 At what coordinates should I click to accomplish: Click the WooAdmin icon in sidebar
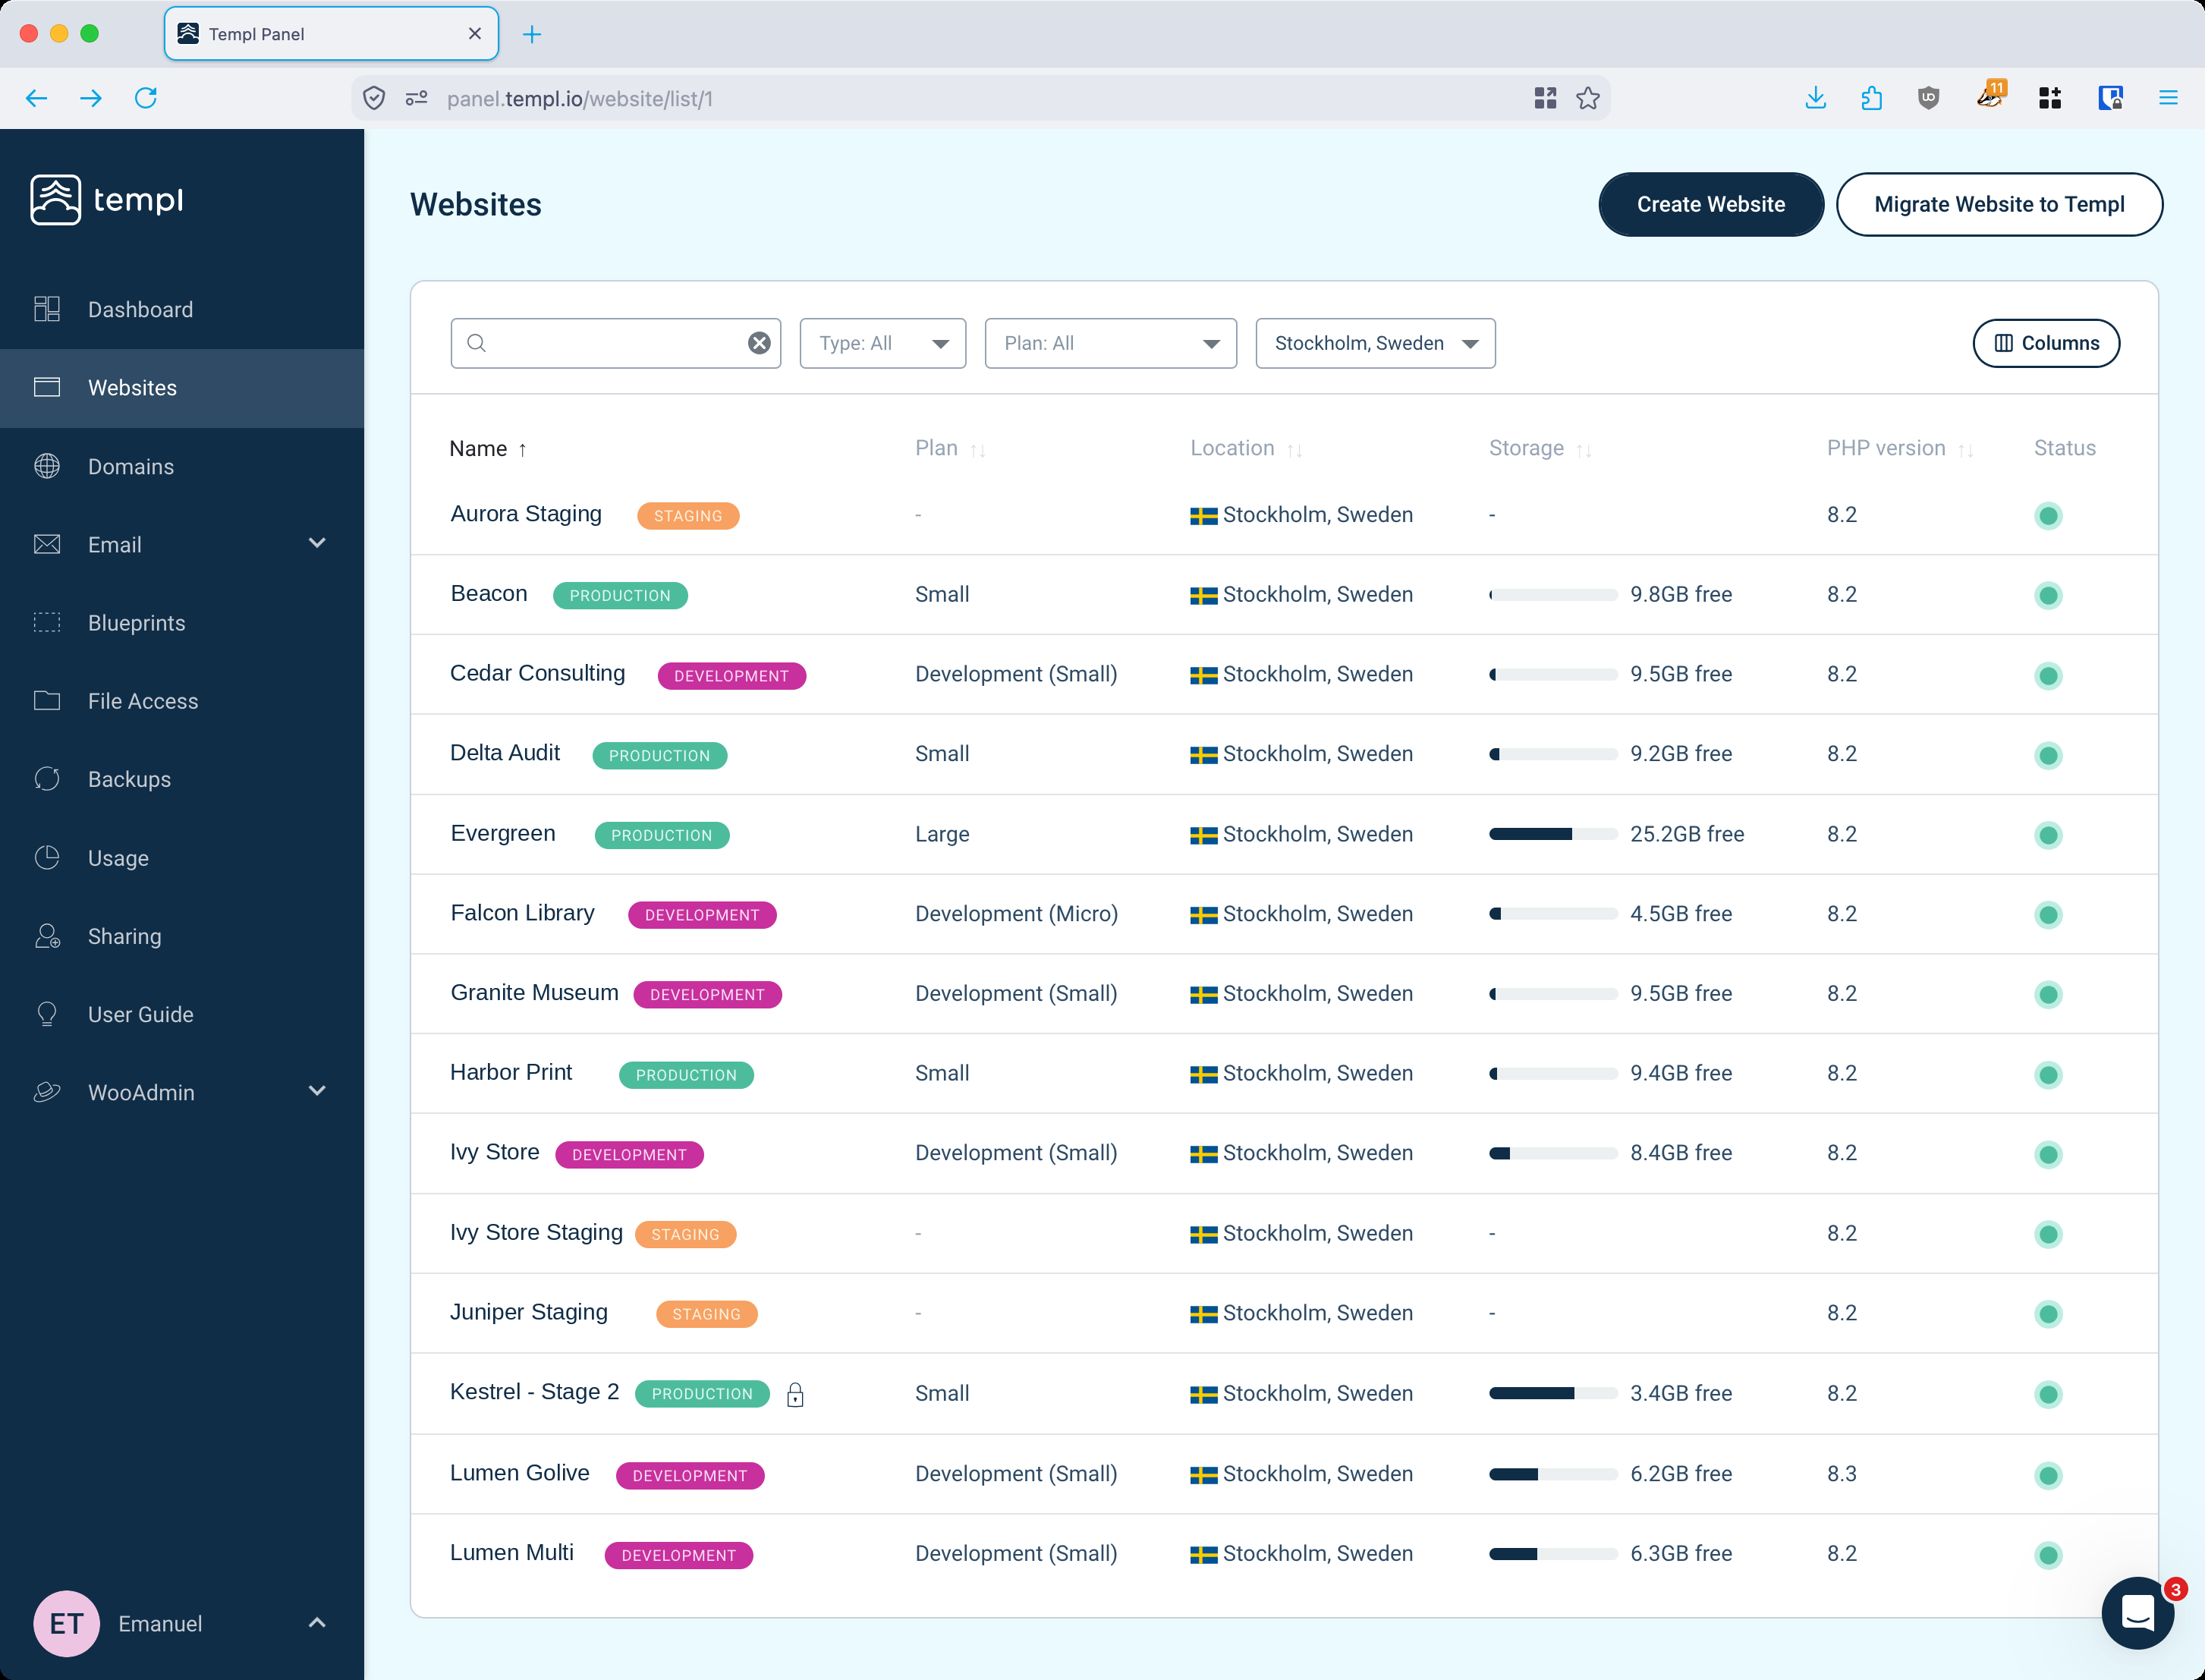pos(47,1092)
